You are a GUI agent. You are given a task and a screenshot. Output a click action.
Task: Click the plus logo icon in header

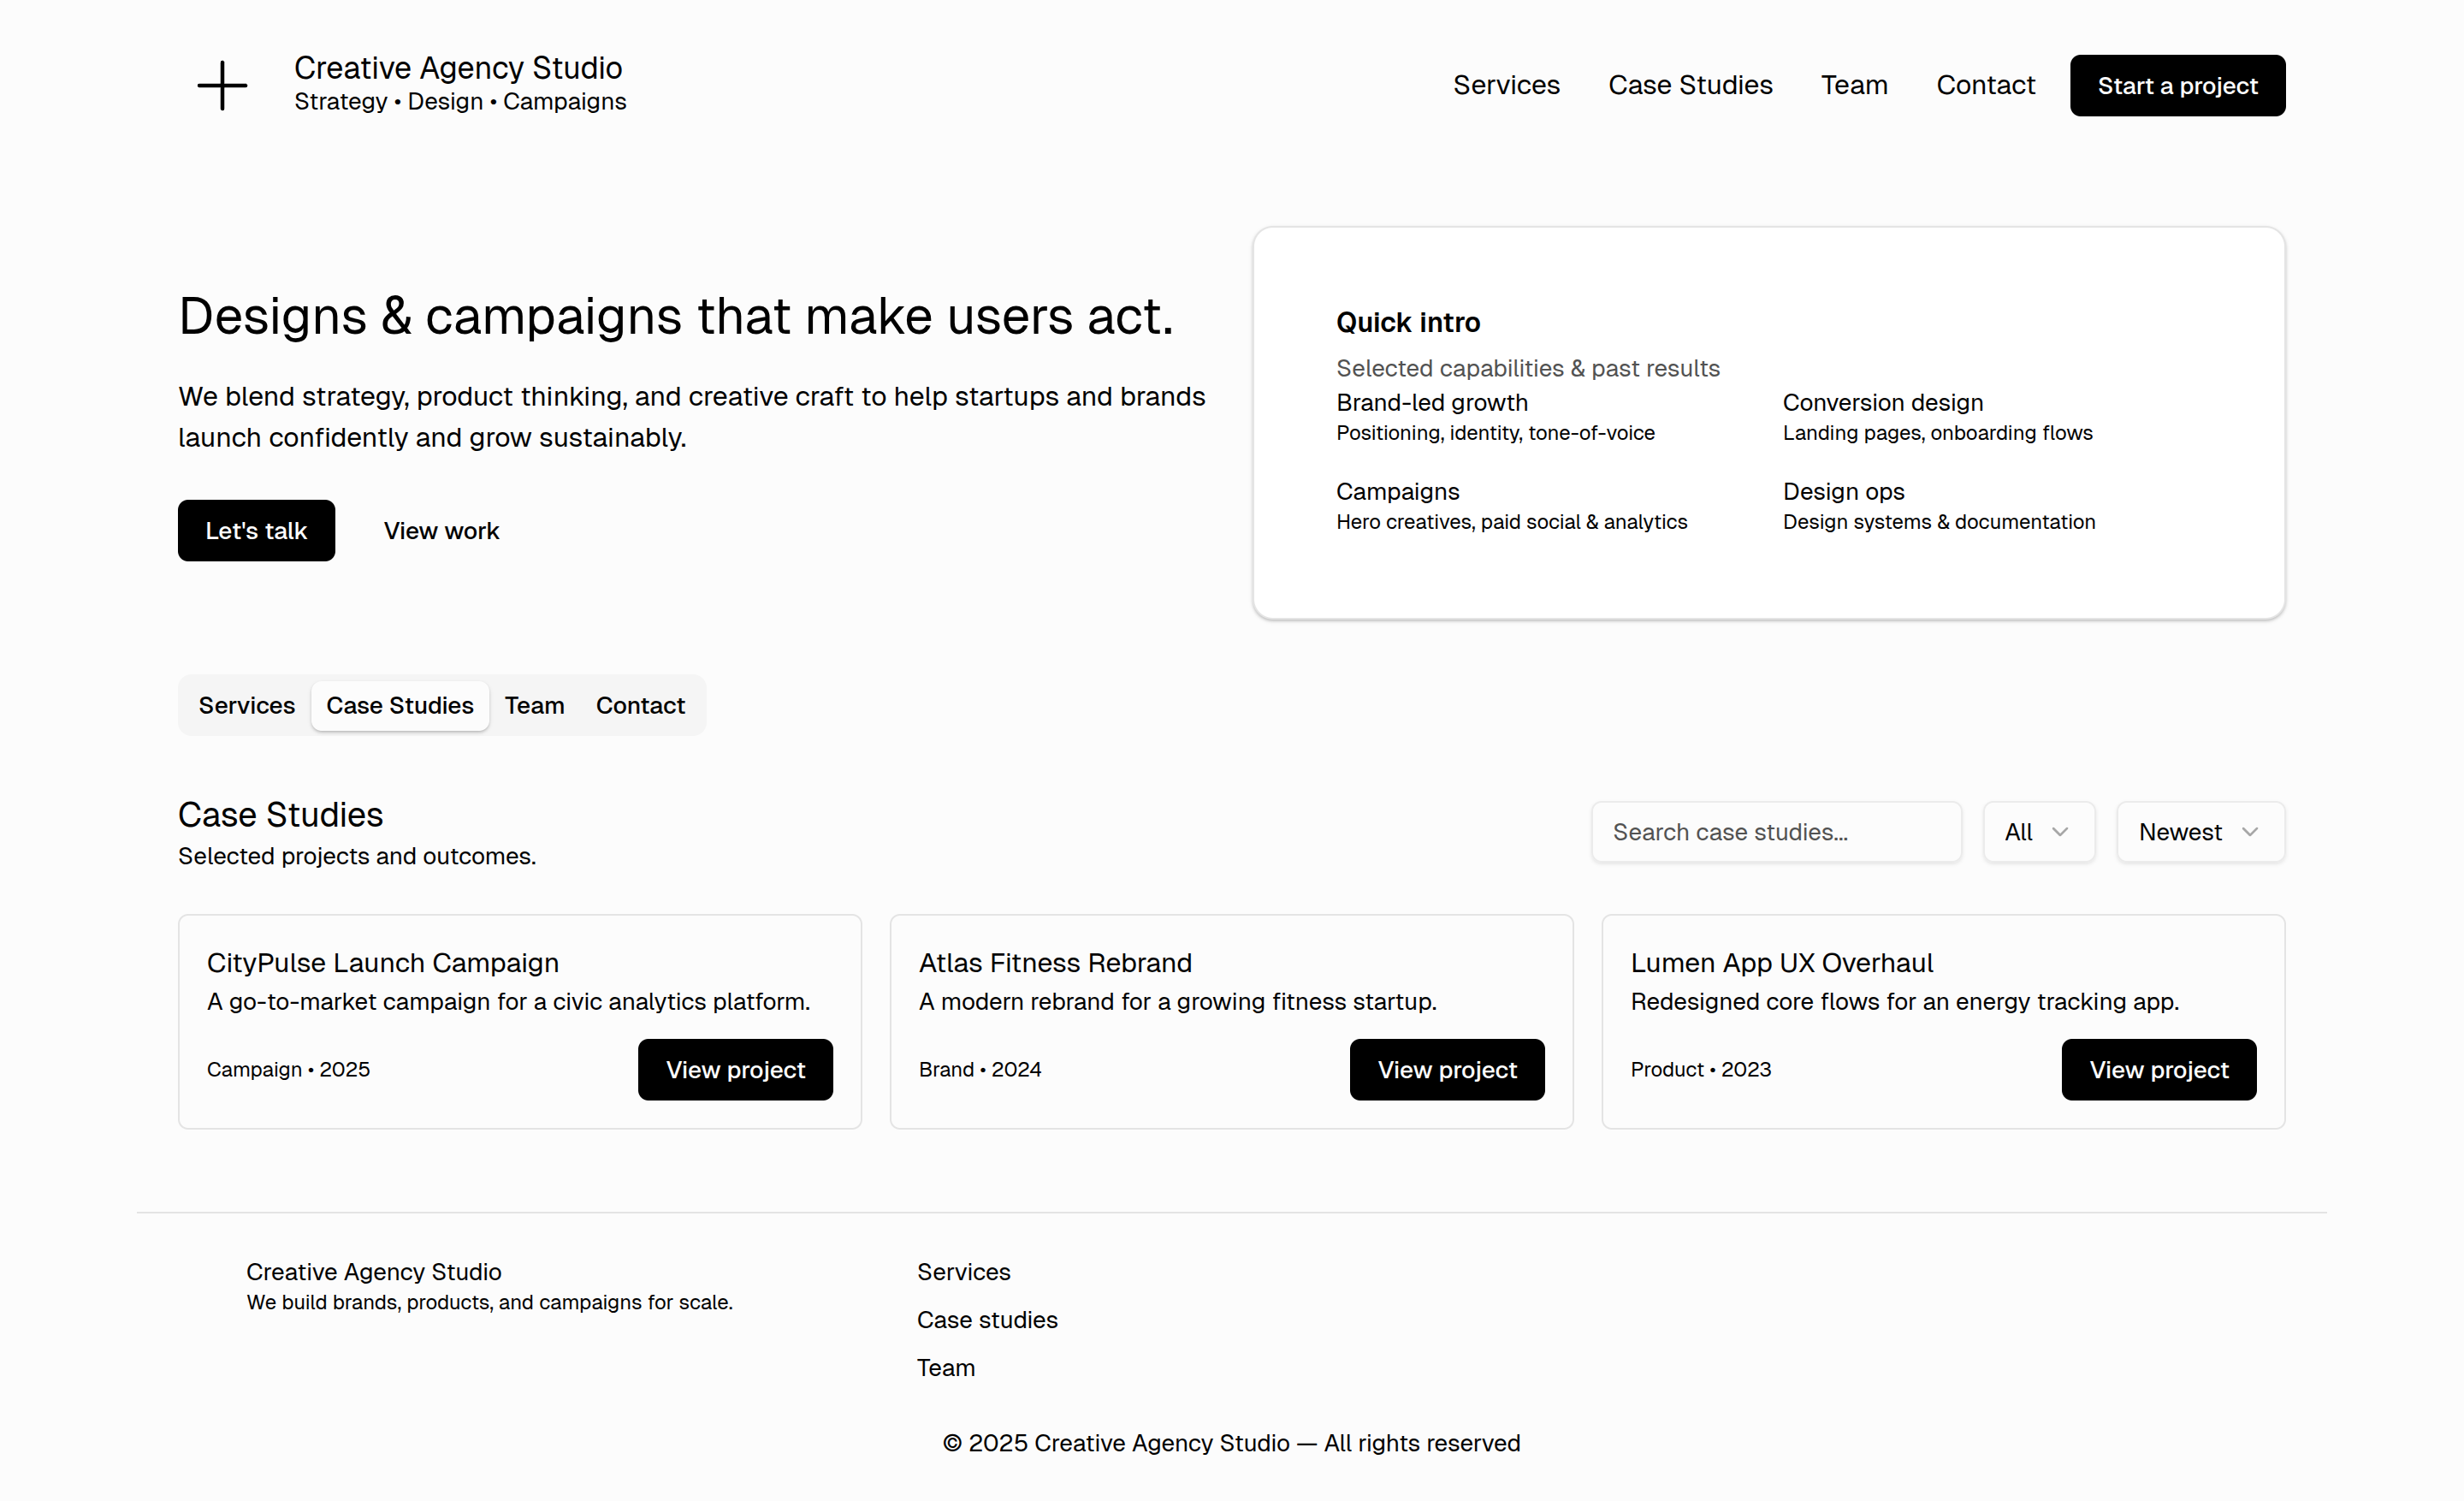222,85
